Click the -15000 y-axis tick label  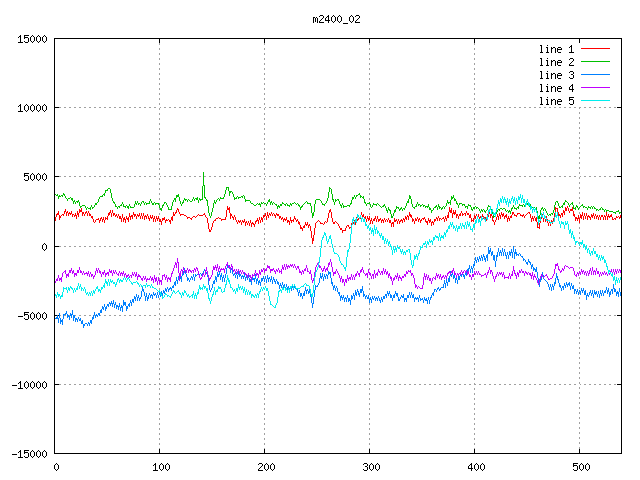(29, 453)
